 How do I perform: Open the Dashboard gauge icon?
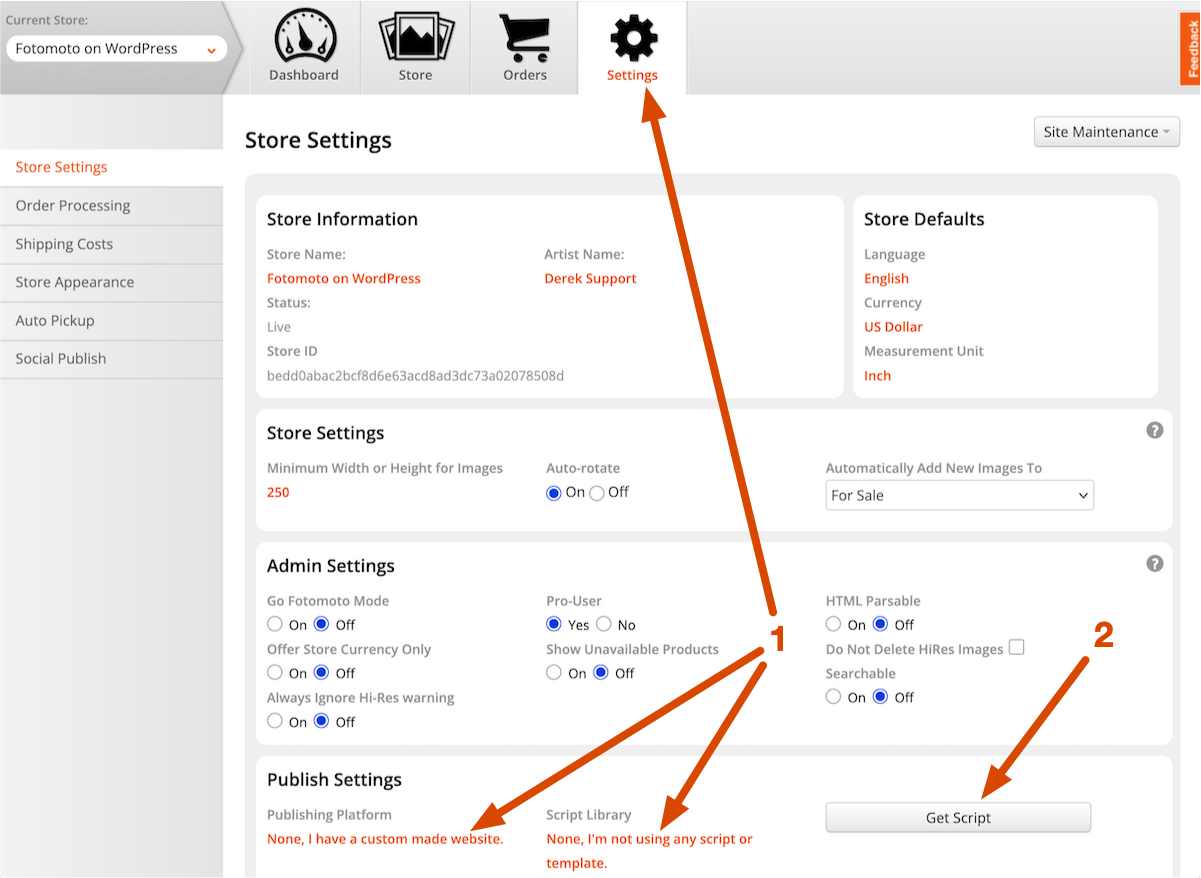coord(304,38)
